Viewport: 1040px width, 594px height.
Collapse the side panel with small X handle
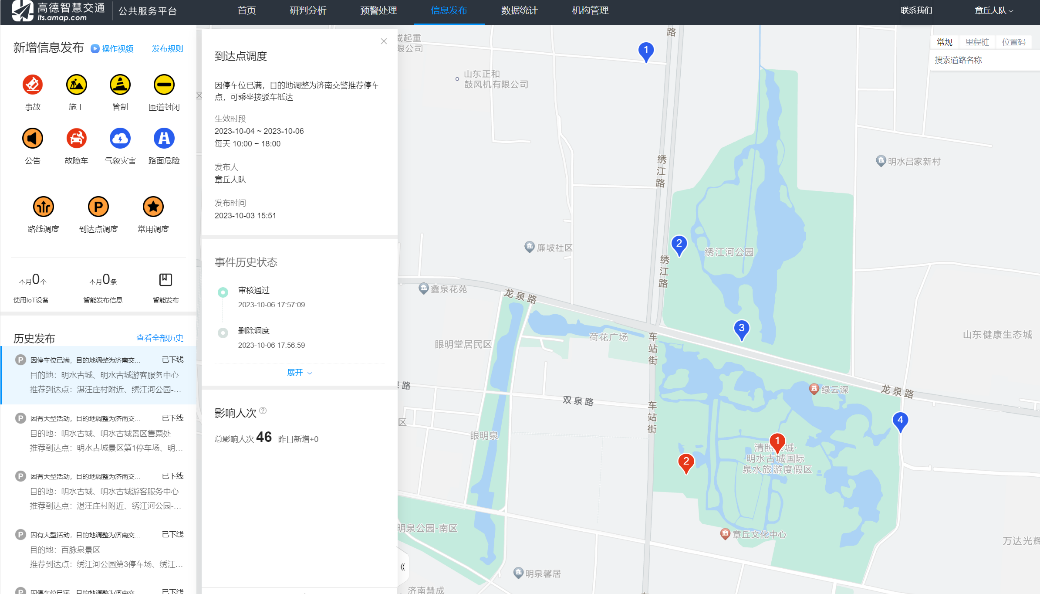tap(199, 95)
